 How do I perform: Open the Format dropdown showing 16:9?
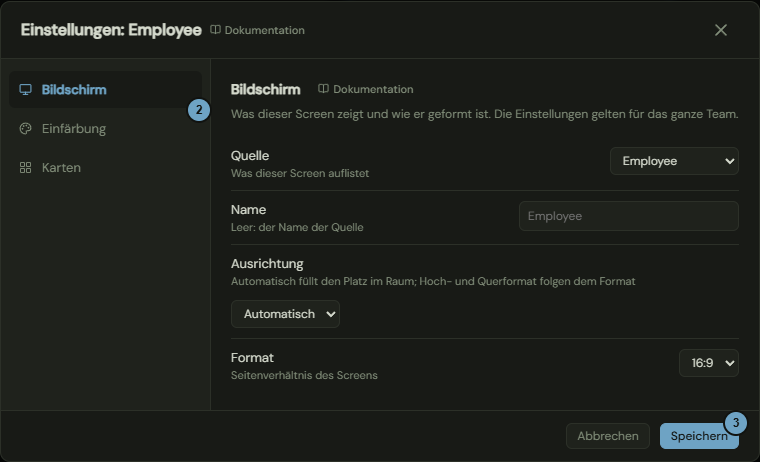point(709,363)
